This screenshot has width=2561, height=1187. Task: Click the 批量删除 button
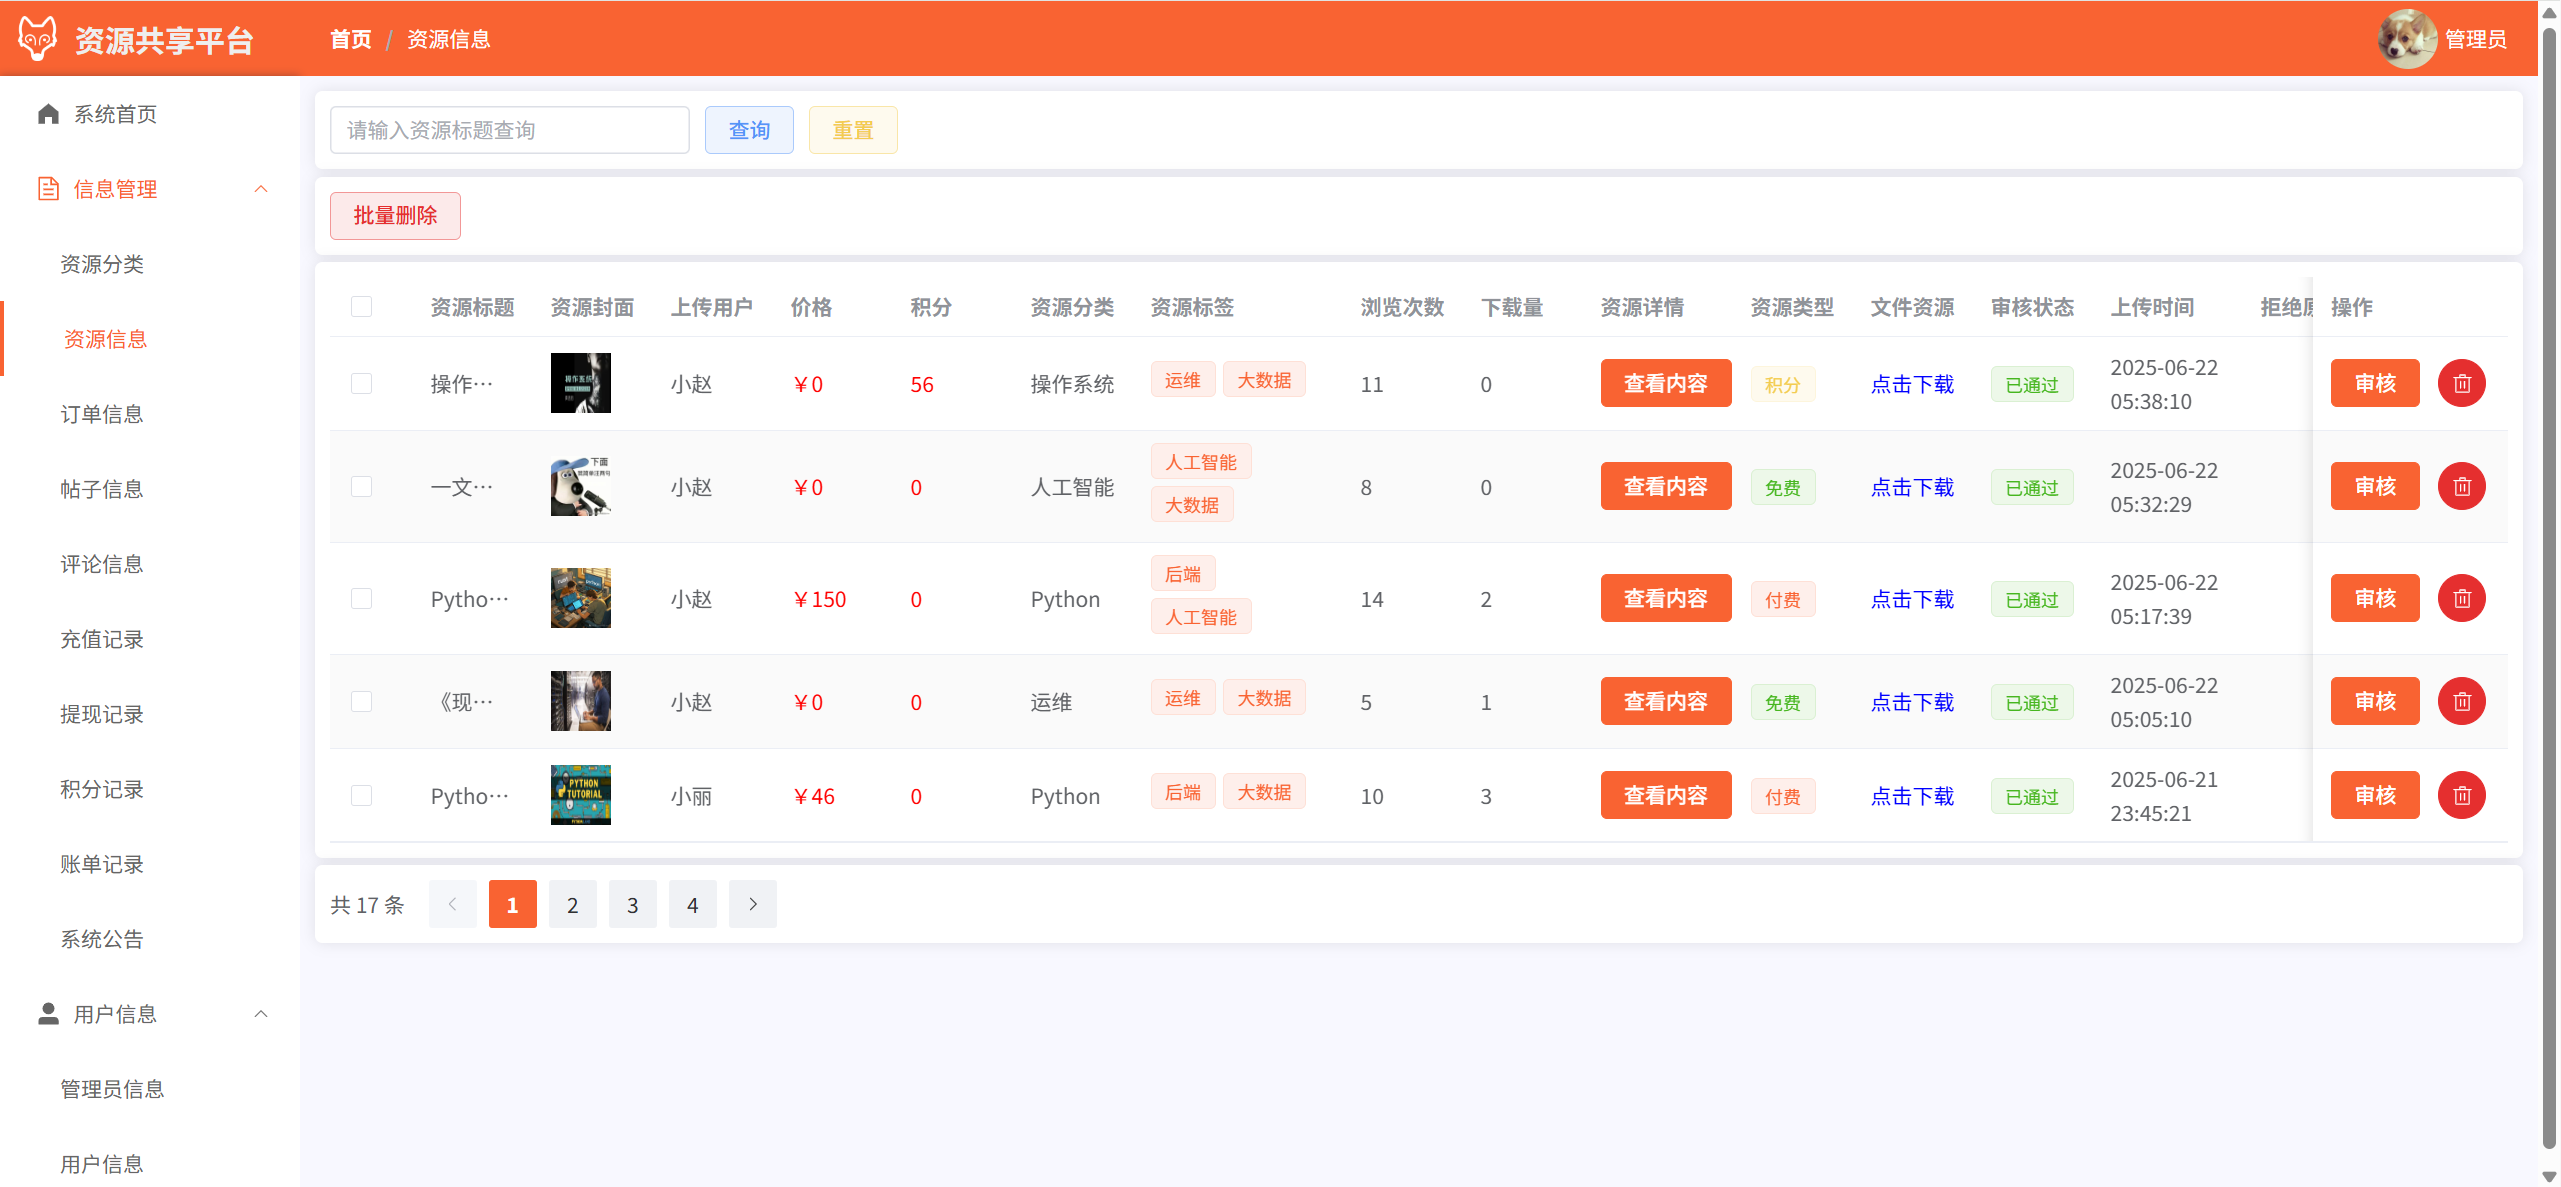click(x=395, y=216)
